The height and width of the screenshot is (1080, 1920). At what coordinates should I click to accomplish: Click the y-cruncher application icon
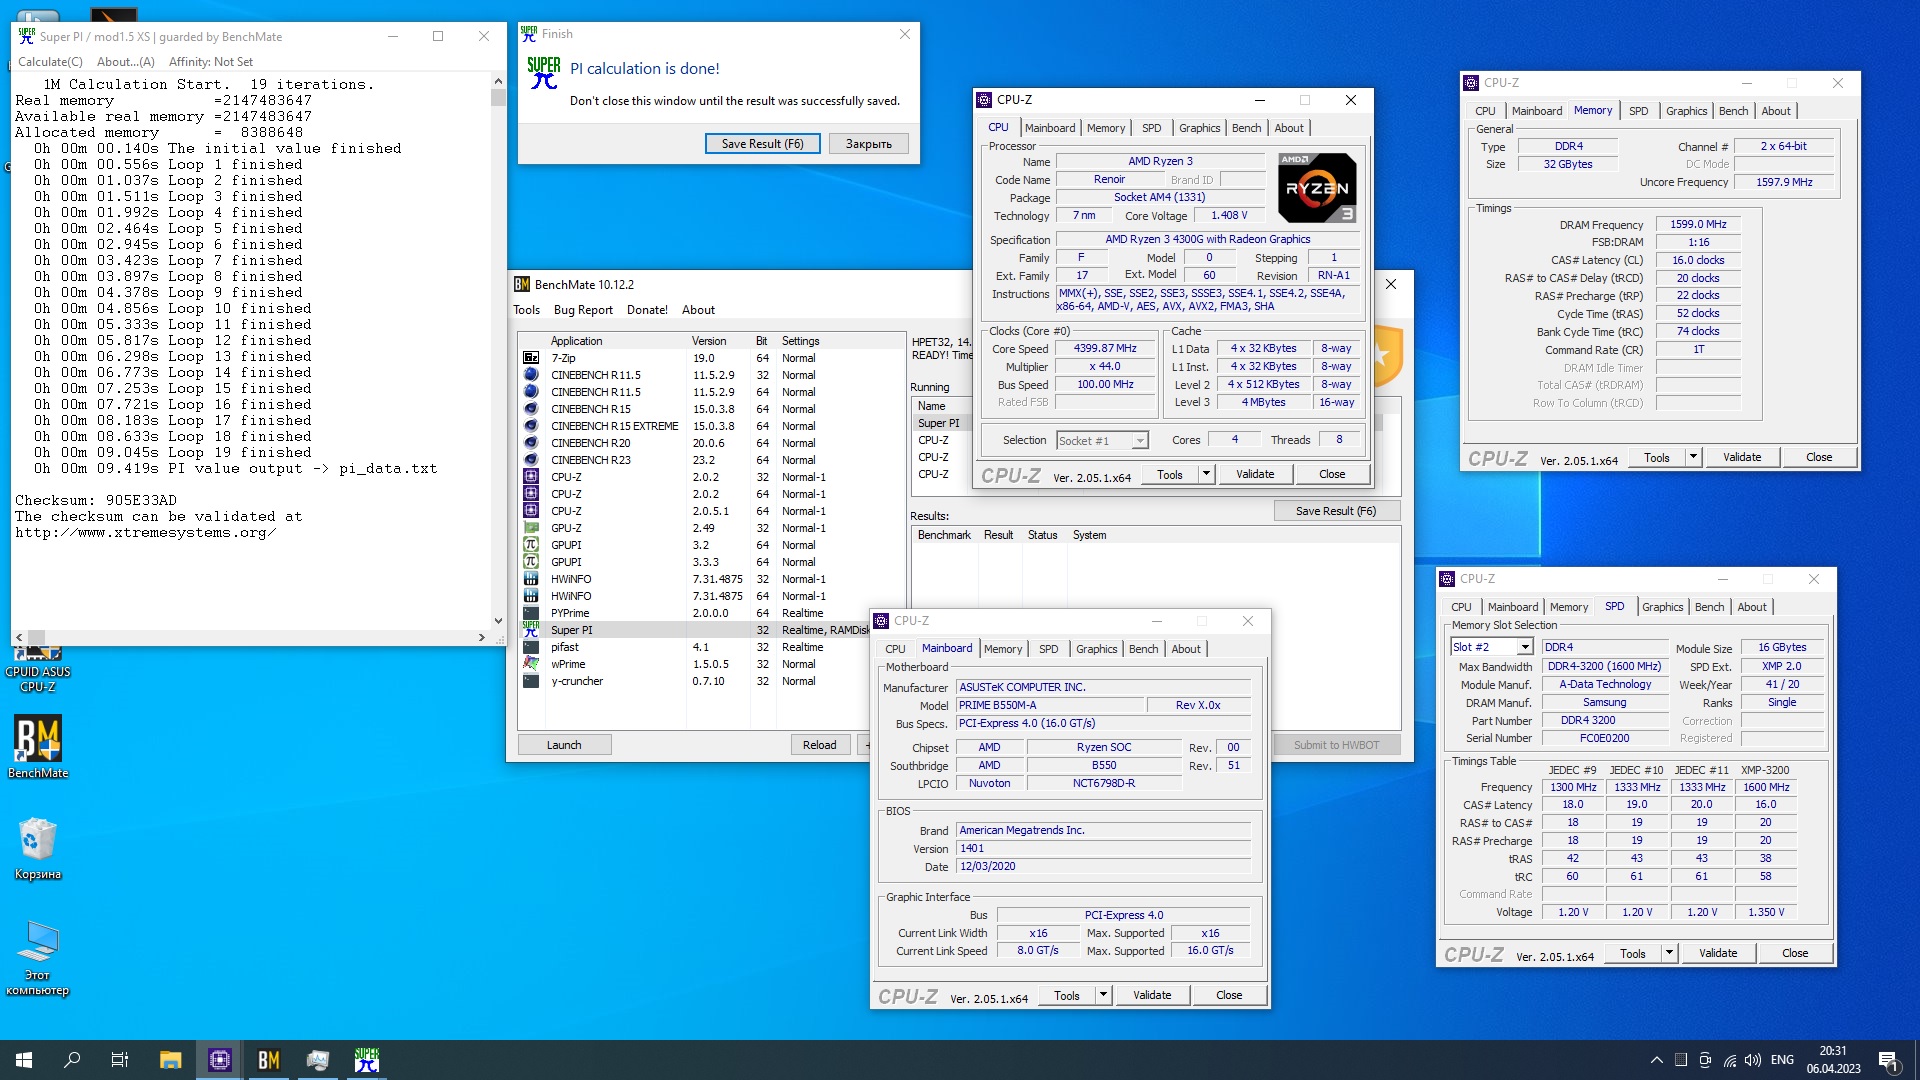(531, 681)
